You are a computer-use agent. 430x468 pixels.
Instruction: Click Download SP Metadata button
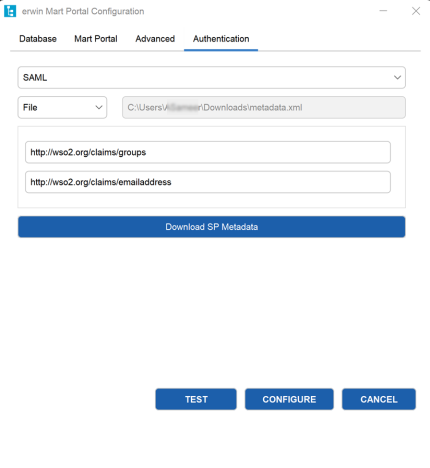[x=212, y=227]
